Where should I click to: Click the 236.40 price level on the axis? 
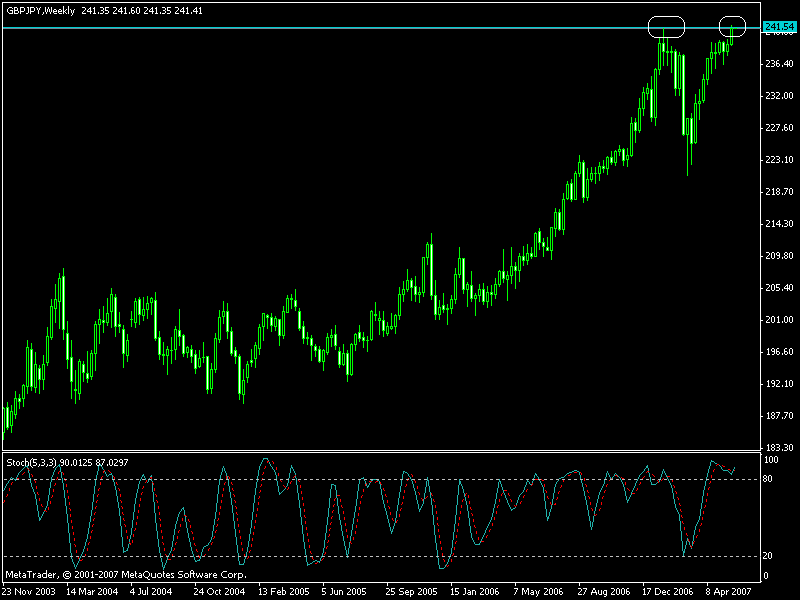778,64
